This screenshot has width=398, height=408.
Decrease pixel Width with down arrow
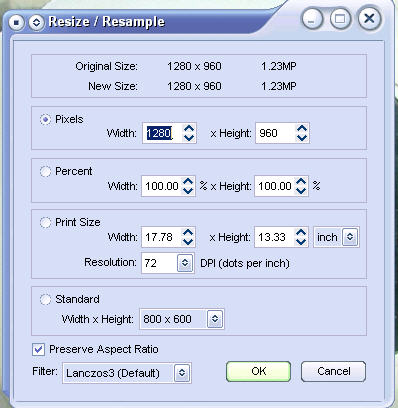[189, 137]
